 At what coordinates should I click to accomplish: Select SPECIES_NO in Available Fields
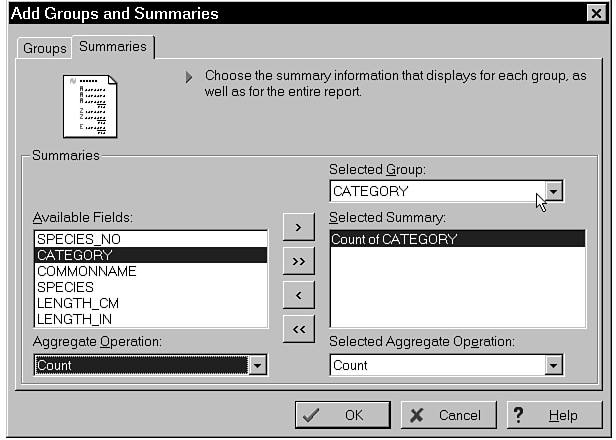(x=78, y=240)
